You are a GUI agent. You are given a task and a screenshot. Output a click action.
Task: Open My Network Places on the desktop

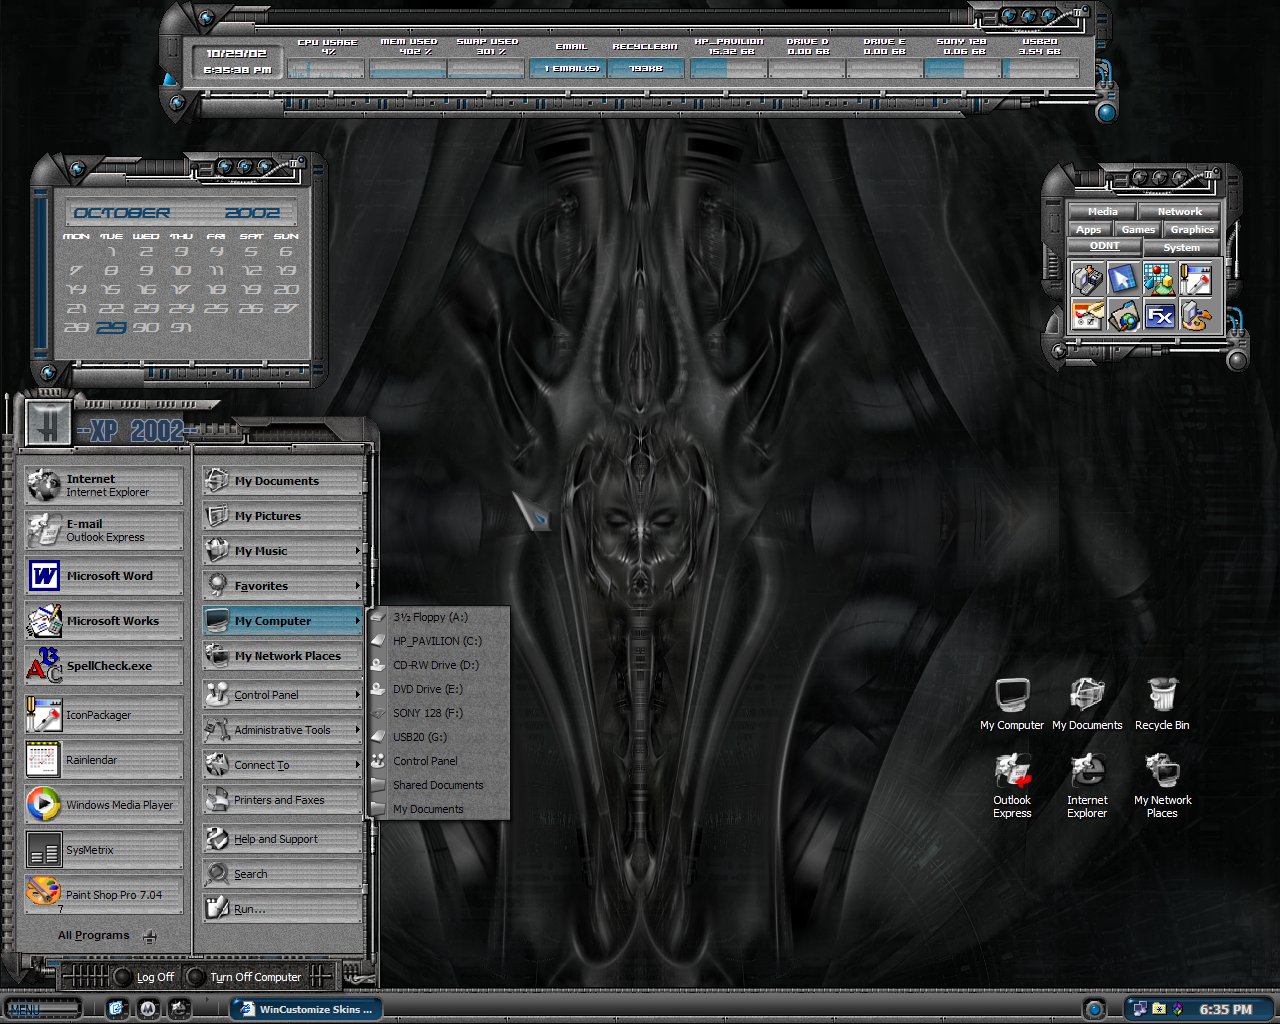1162,786
